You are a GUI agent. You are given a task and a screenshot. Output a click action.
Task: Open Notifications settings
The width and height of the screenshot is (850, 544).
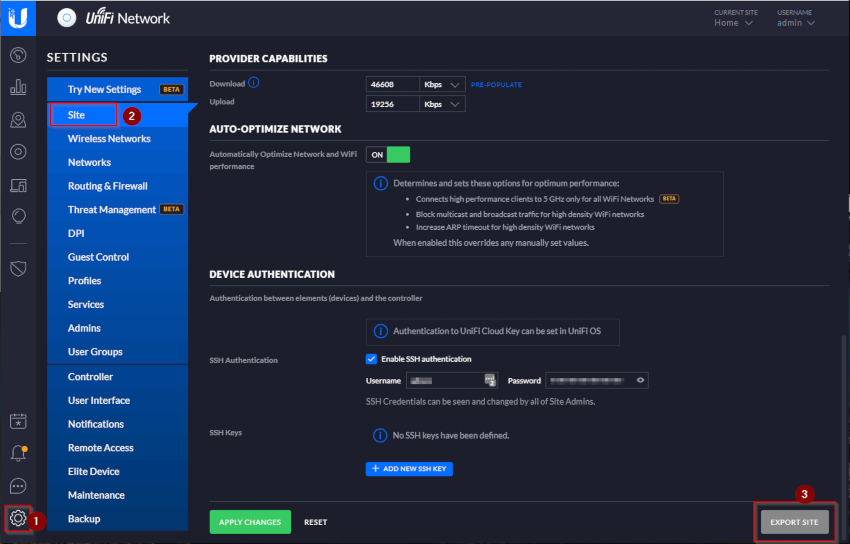coord(118,424)
